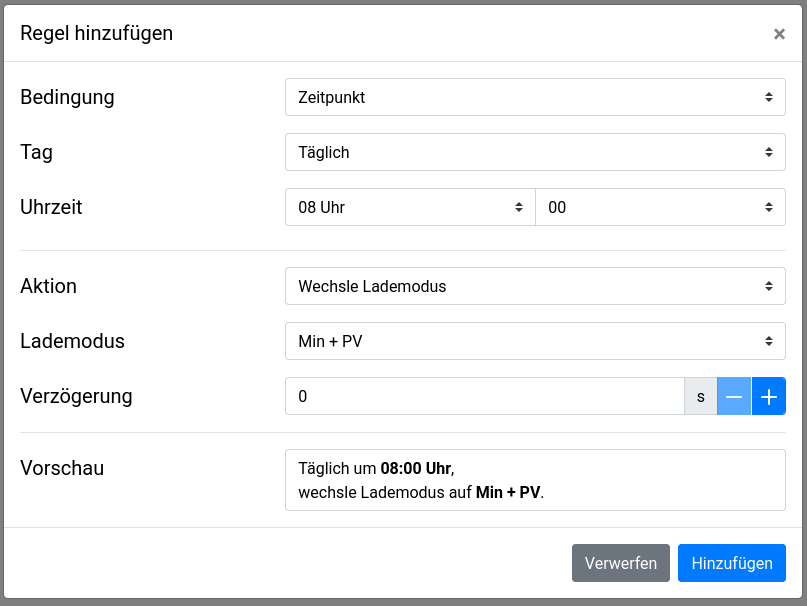Open the Lademodus dropdown showing Min + PV
The height and width of the screenshot is (606, 807).
tap(535, 341)
